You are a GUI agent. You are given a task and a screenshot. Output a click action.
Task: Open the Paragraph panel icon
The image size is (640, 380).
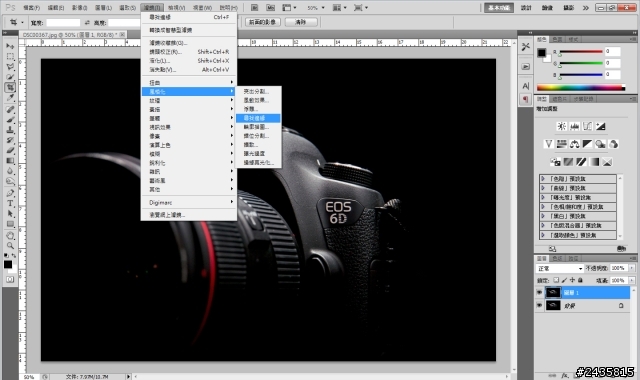click(526, 99)
